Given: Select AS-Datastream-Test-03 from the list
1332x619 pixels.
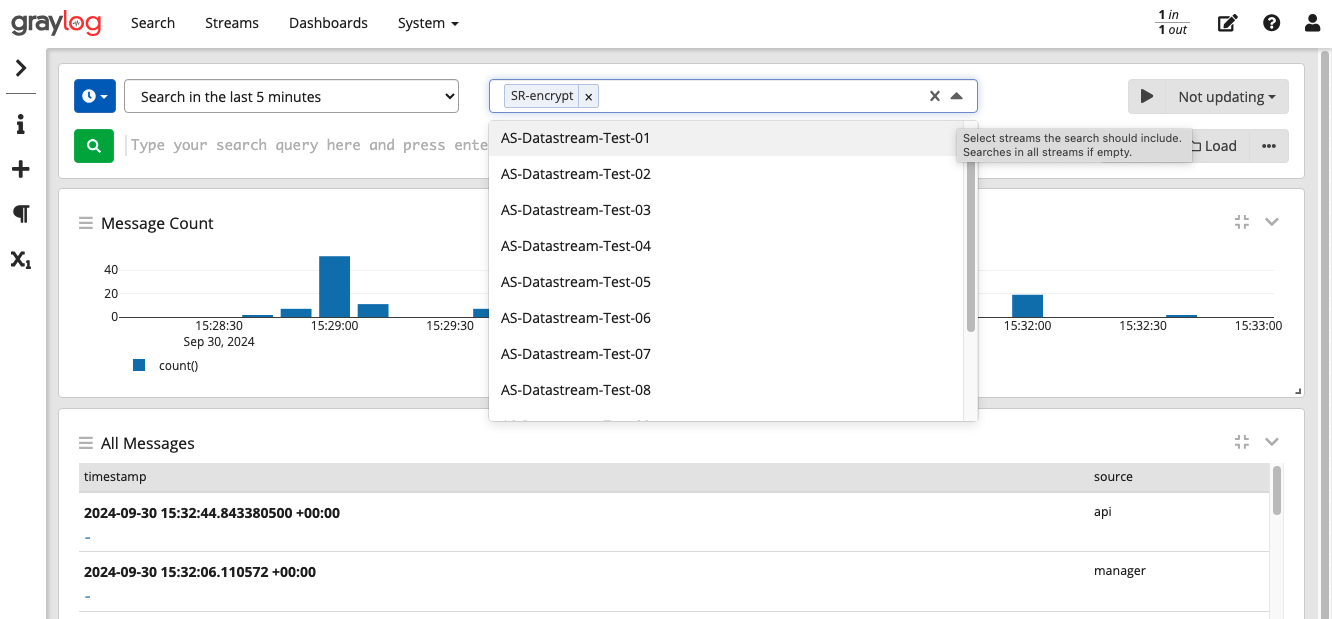Looking at the screenshot, I should [576, 210].
